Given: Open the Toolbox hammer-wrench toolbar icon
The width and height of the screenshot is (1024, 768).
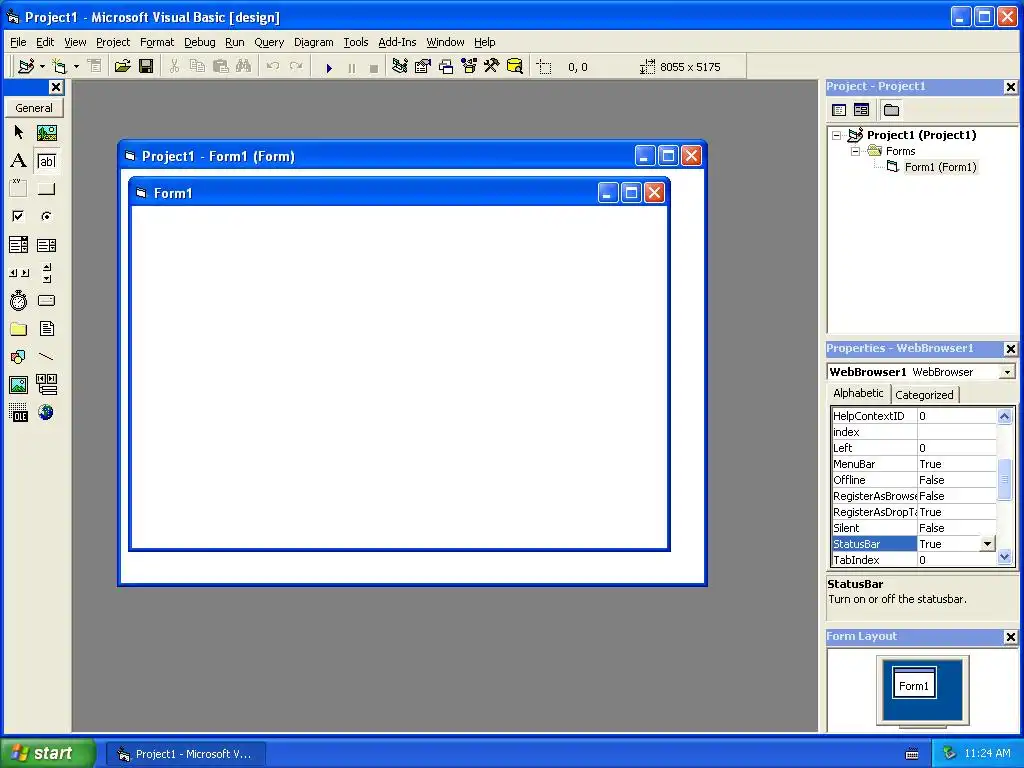Looking at the screenshot, I should [491, 67].
